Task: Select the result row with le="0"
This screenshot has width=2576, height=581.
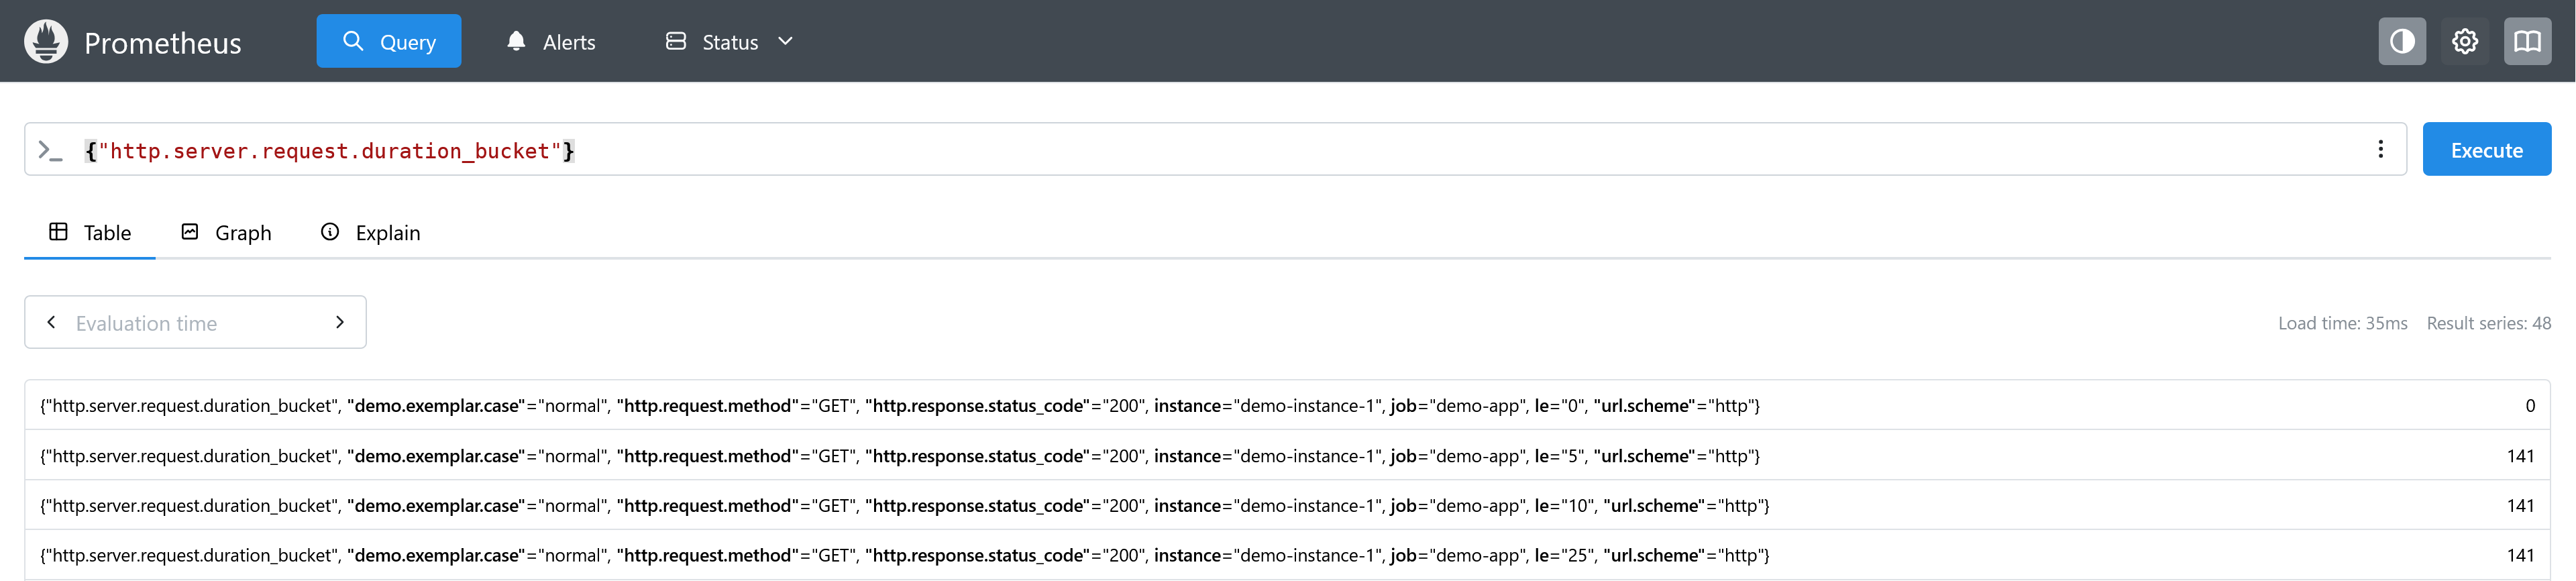Action: (x=1287, y=405)
